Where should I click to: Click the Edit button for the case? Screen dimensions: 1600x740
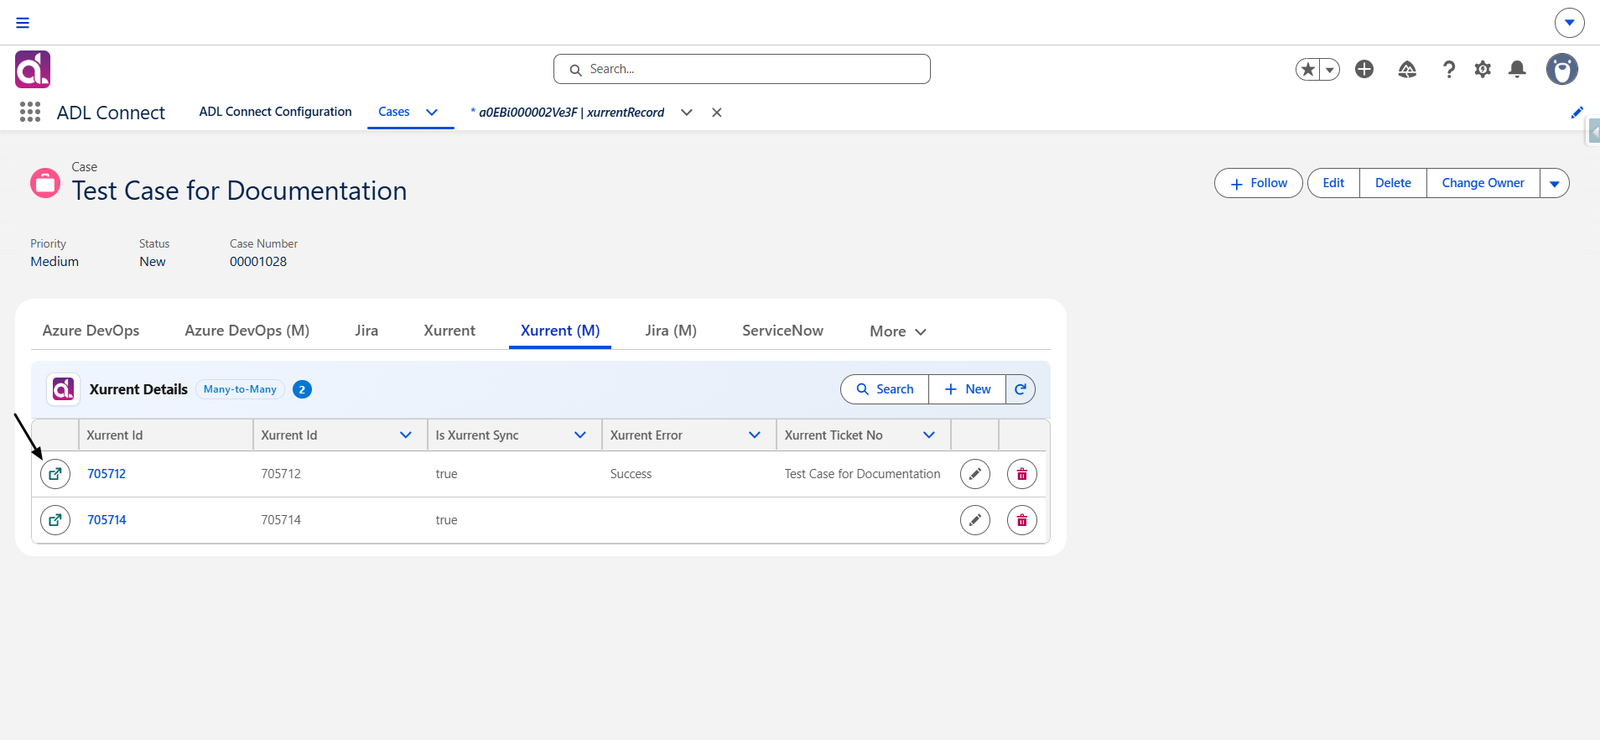(x=1333, y=183)
